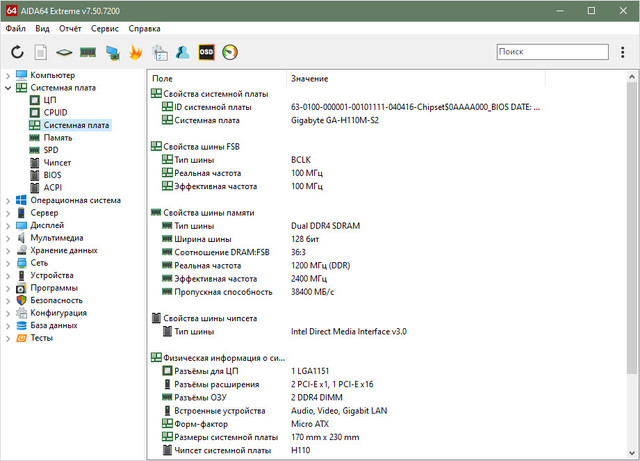Expand the Компьютер tree node
The height and width of the screenshot is (461, 640).
click(8, 76)
